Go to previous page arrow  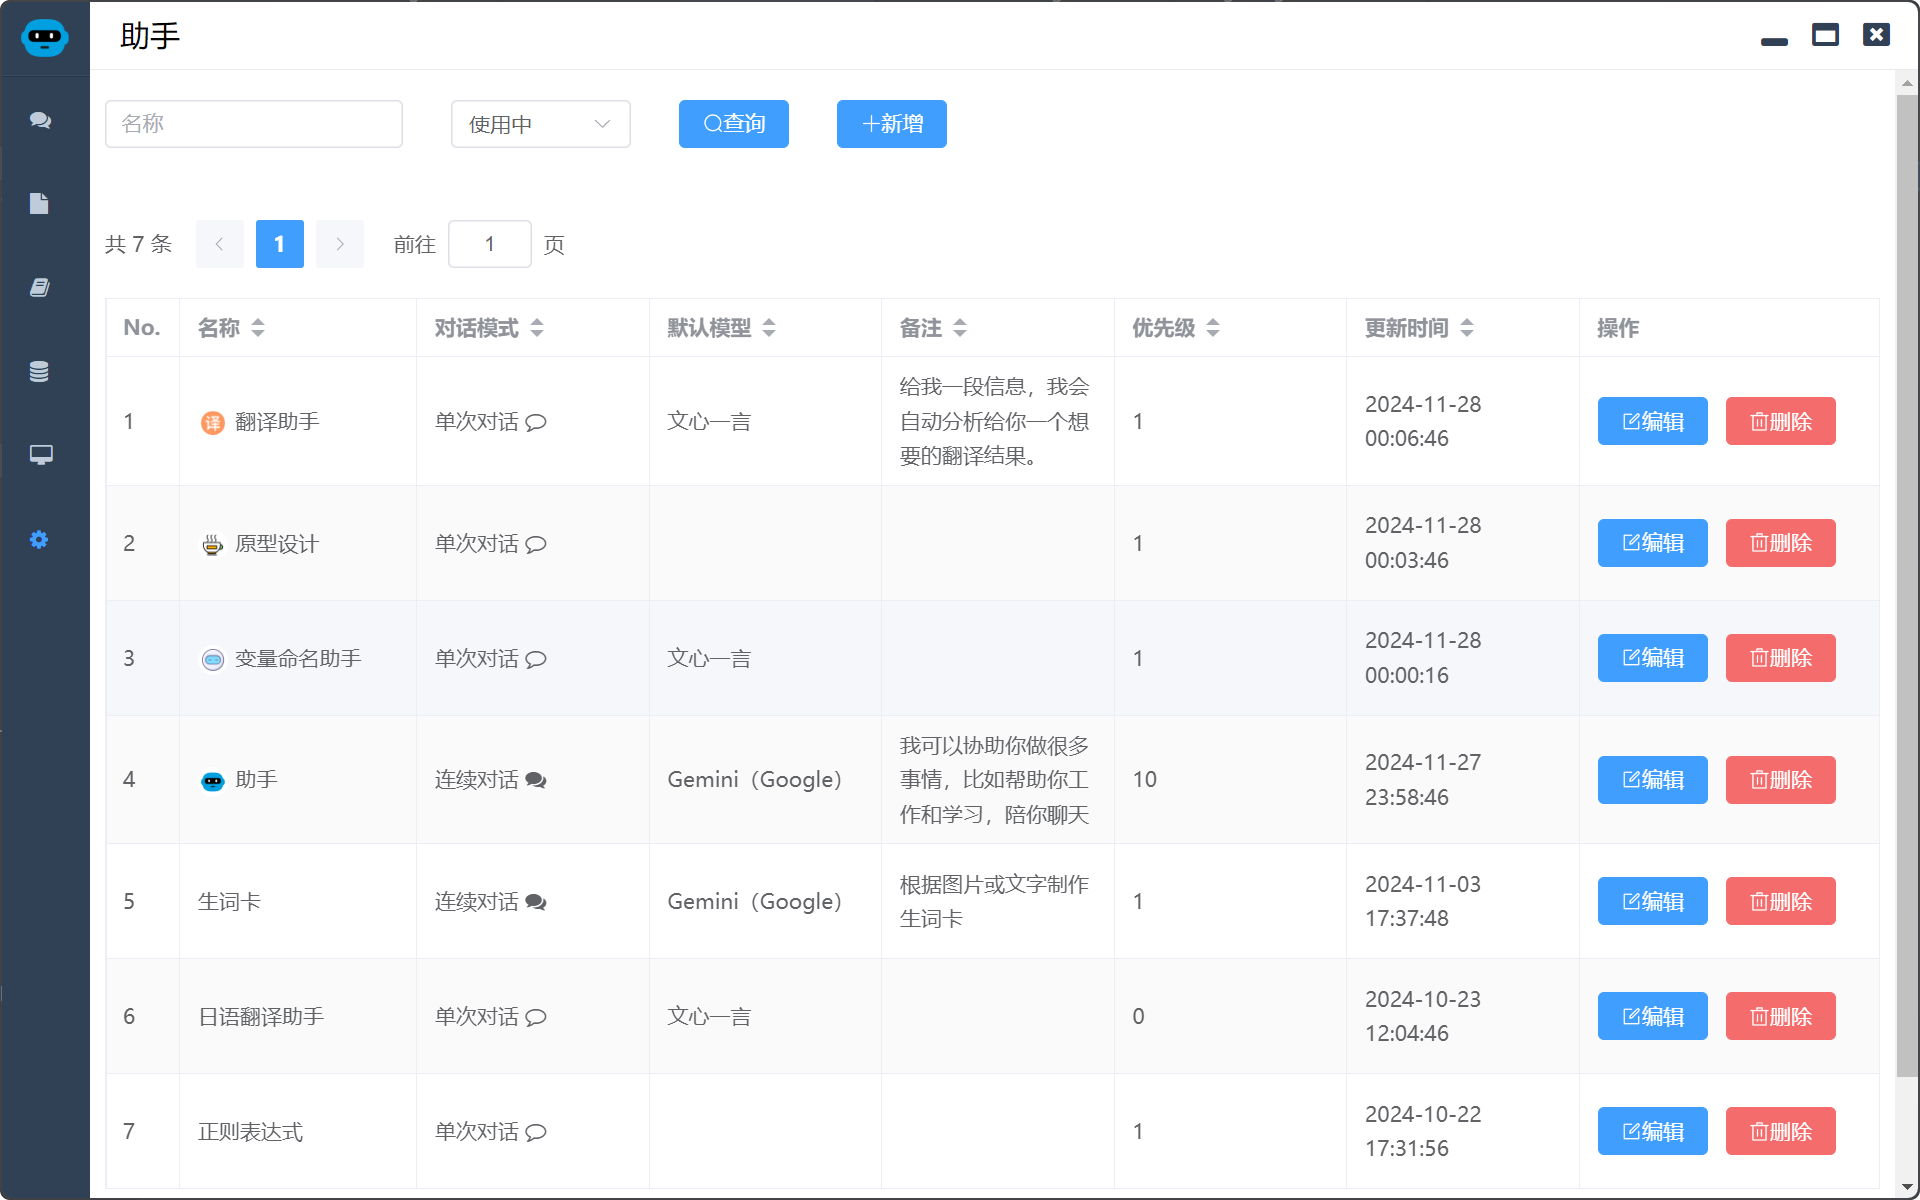click(x=220, y=244)
